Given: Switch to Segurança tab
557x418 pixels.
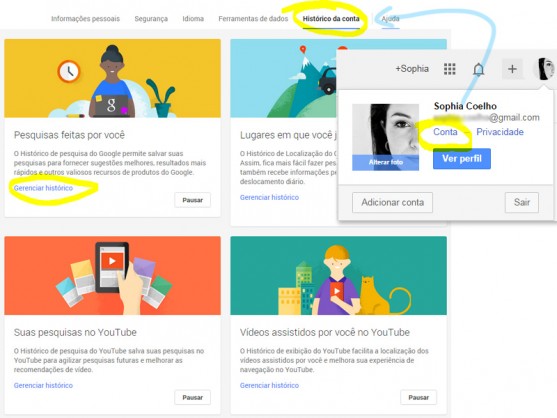Looking at the screenshot, I should [151, 18].
